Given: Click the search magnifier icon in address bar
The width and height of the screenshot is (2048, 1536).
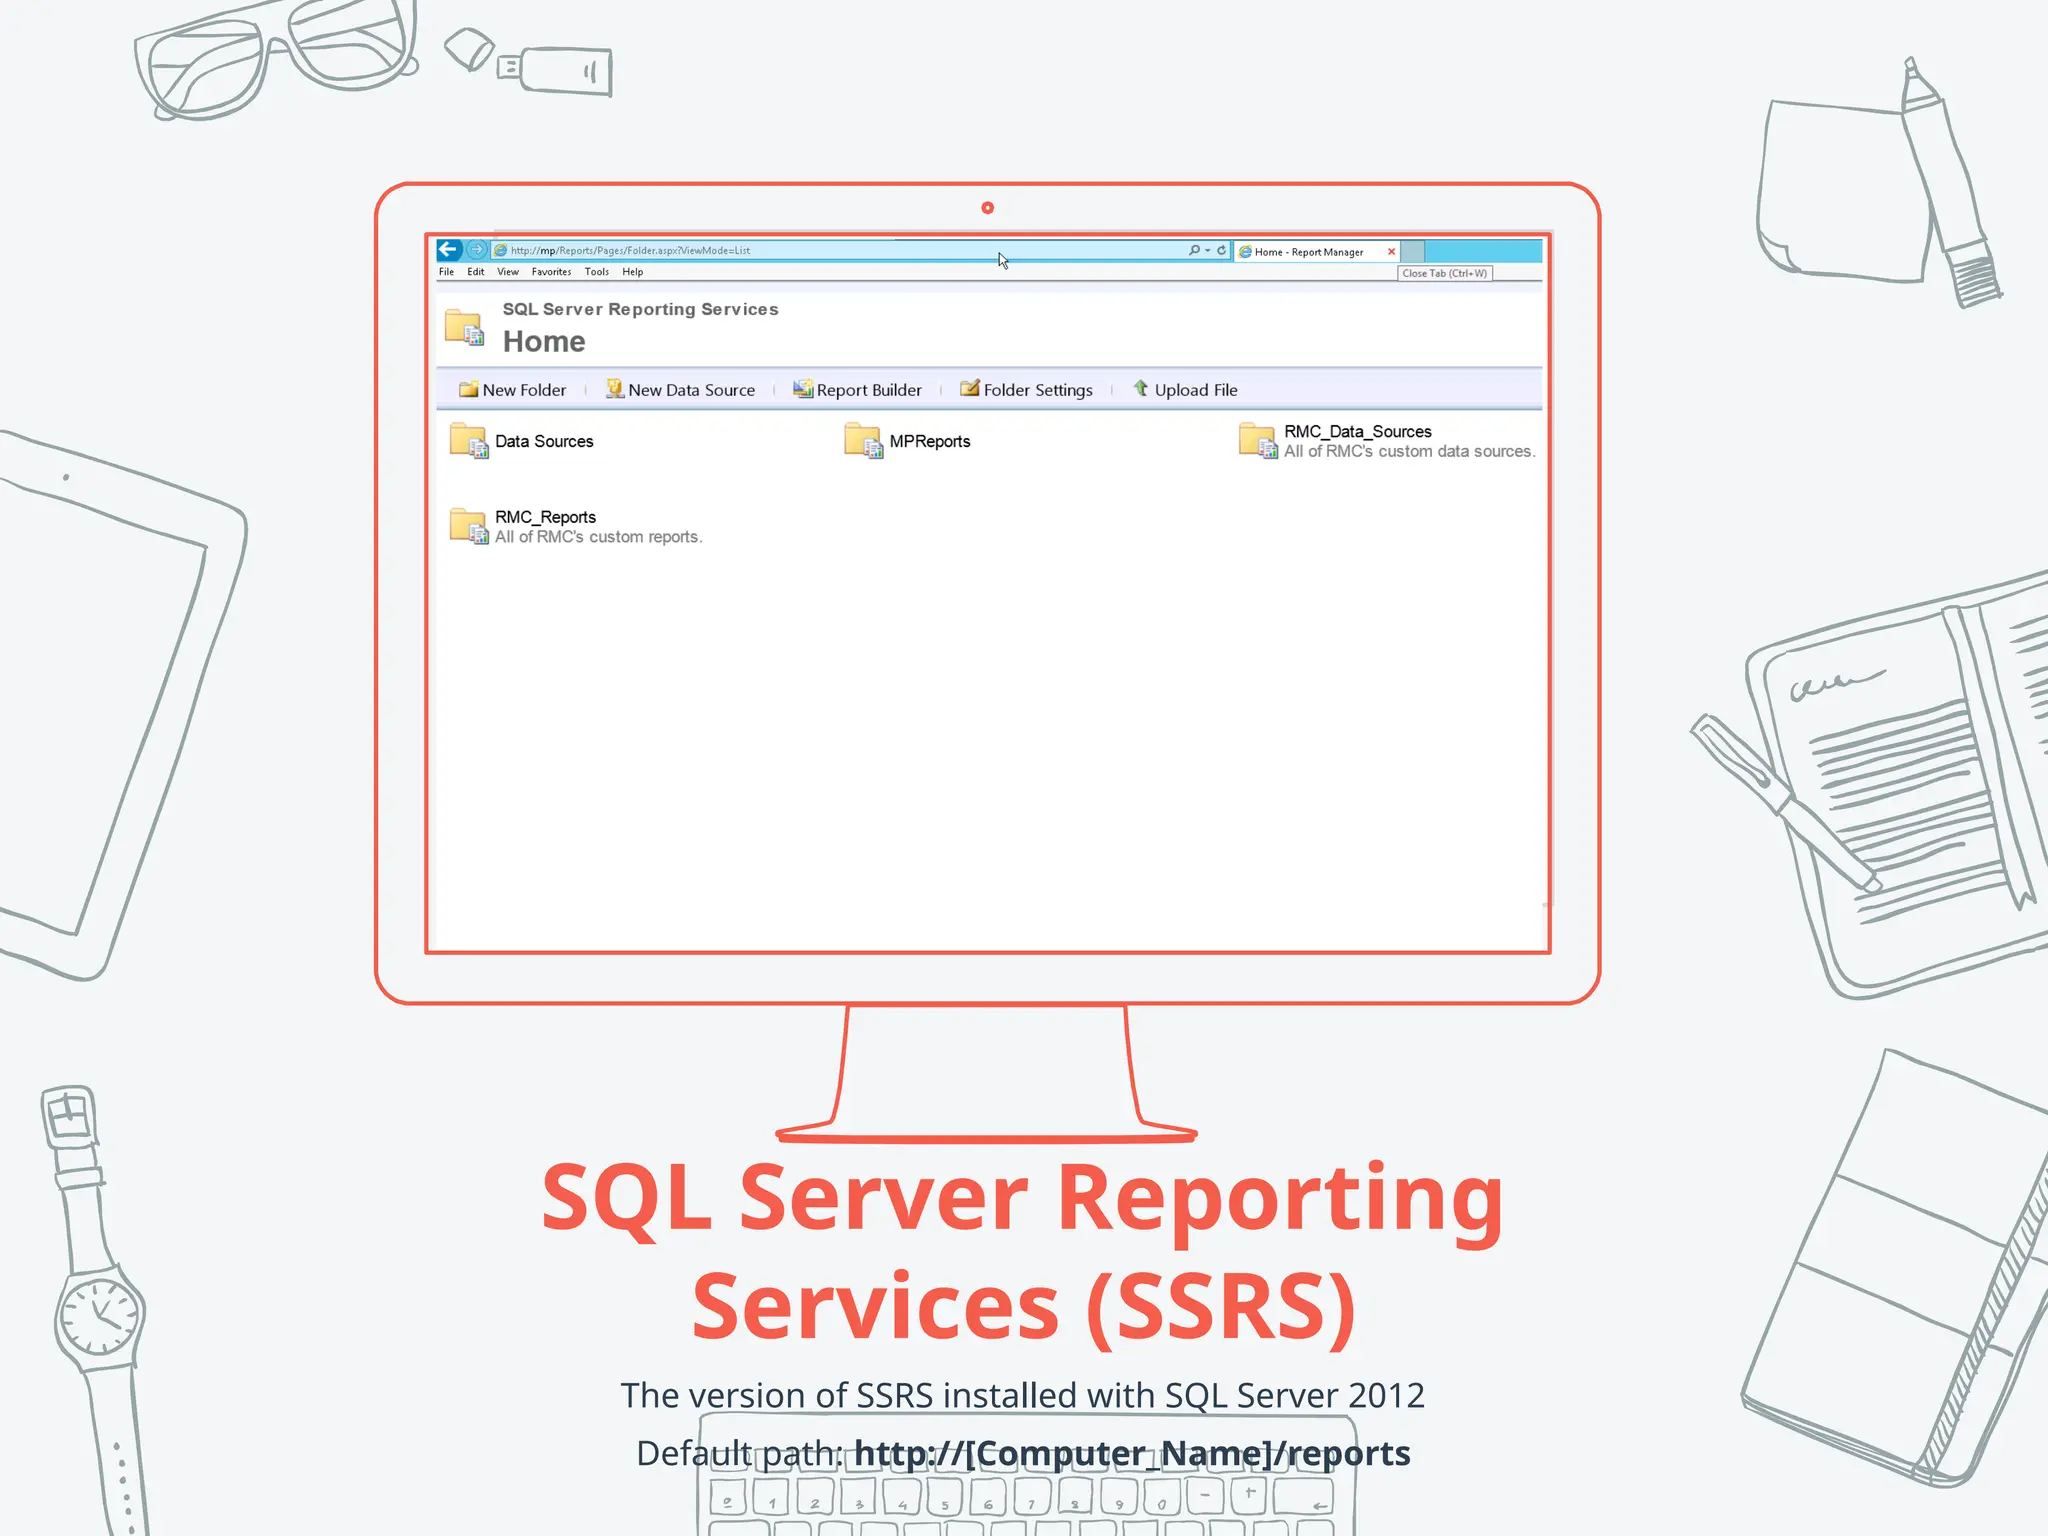Looking at the screenshot, I should pos(1194,250).
